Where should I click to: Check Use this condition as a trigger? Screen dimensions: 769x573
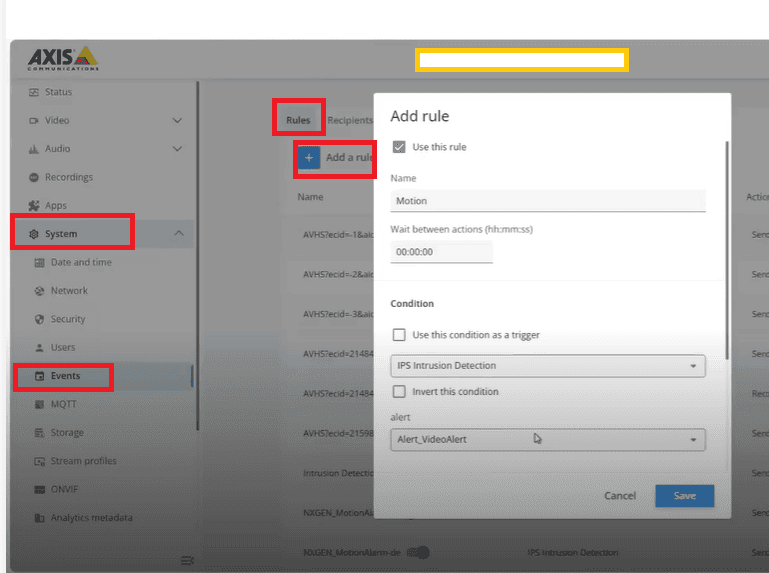(x=399, y=335)
